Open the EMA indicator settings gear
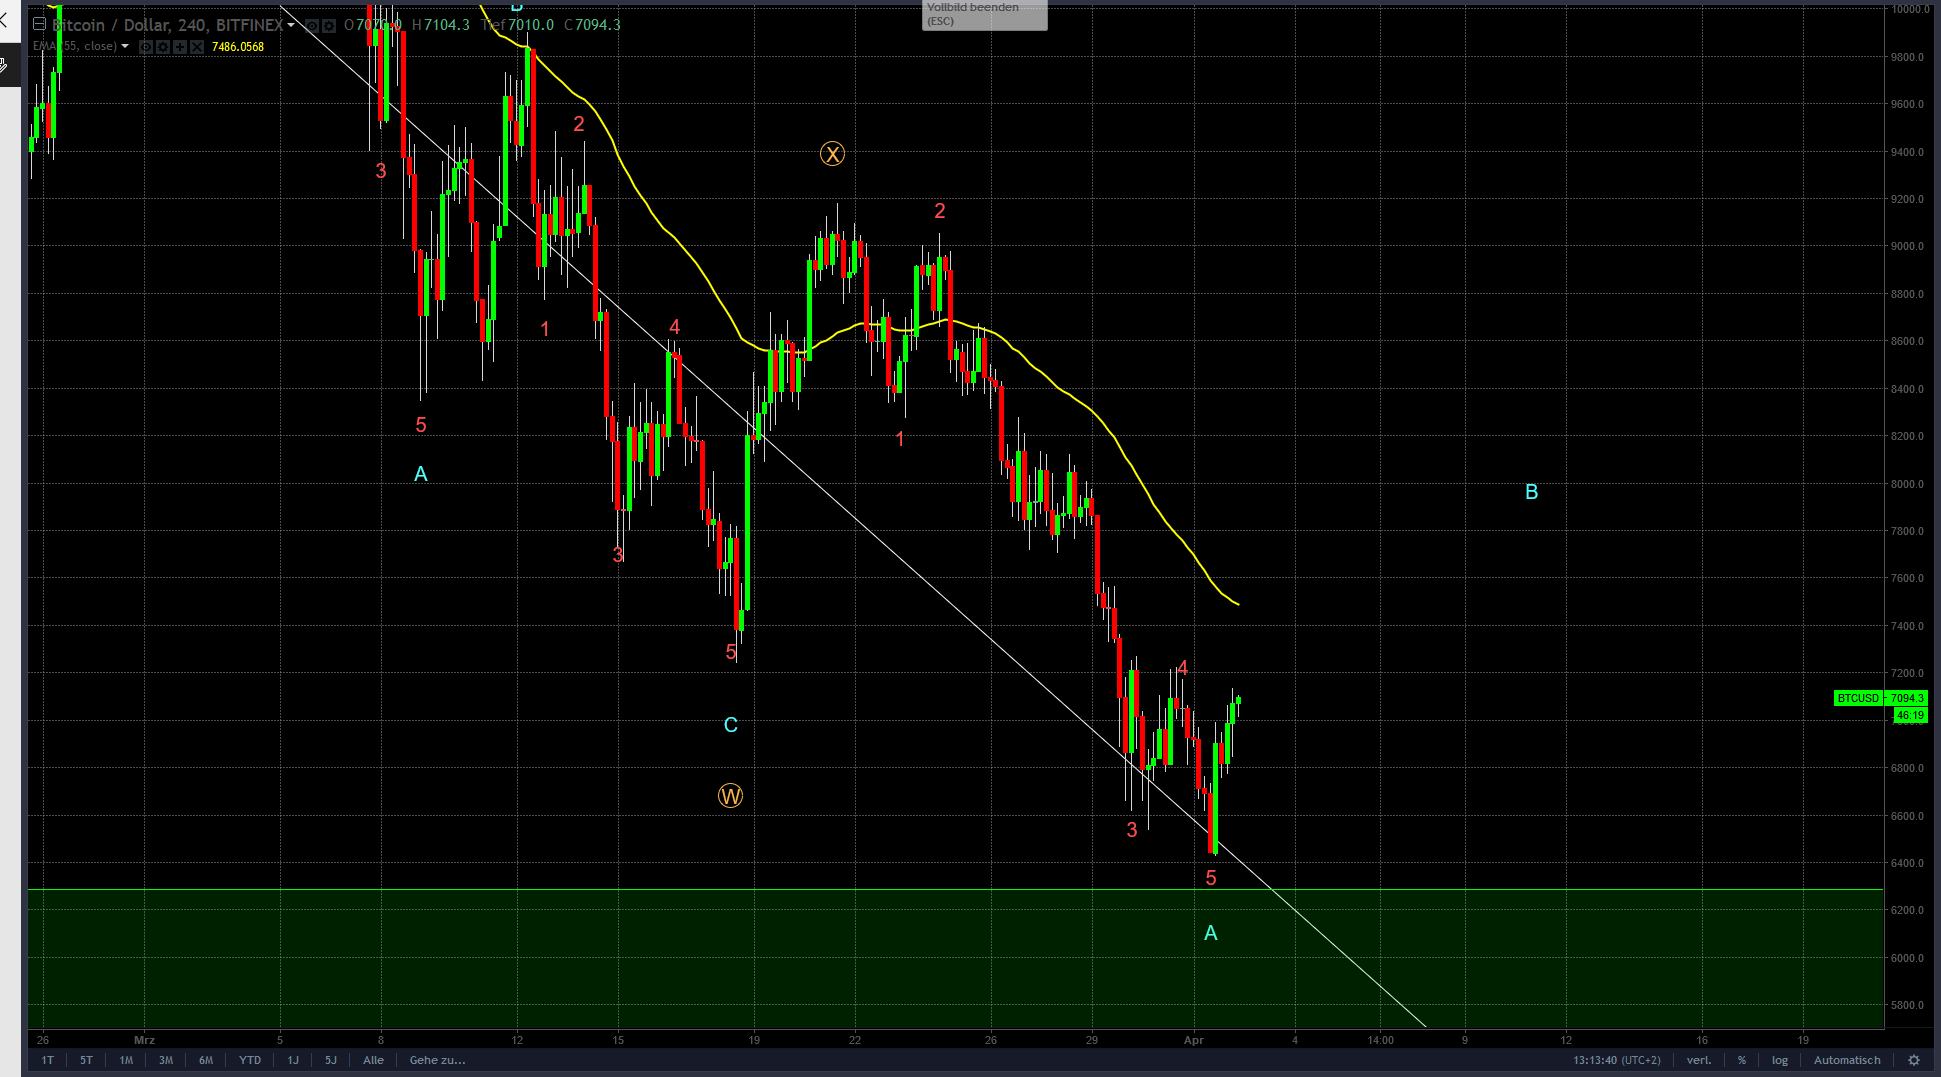1941x1077 pixels. (x=163, y=47)
